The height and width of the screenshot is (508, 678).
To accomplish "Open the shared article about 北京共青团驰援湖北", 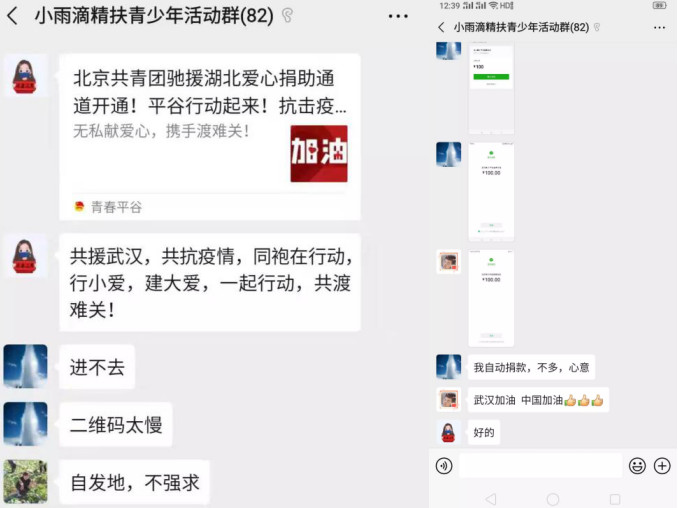I will pyautogui.click(x=210, y=137).
